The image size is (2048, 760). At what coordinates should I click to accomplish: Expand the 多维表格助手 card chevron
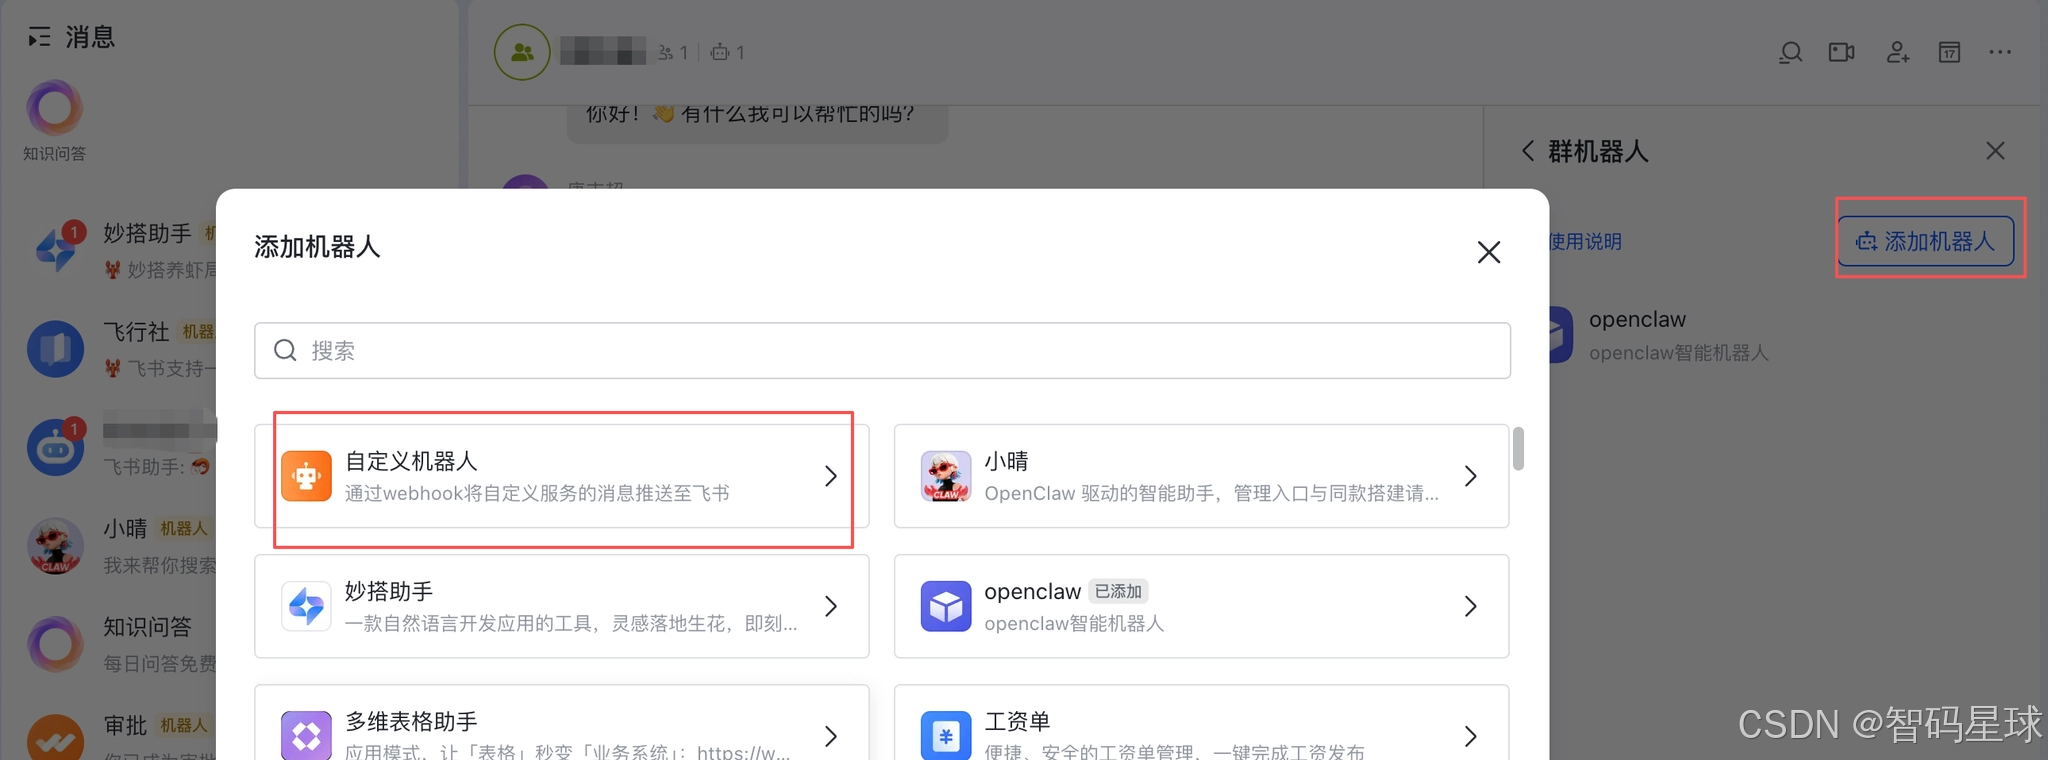[831, 737]
